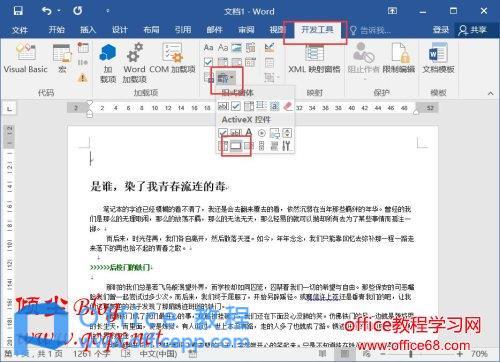Viewport: 500px width, 362px height.
Task: Open the Customize Quick Access Toolbar dropdown
Action: [x=108, y=11]
